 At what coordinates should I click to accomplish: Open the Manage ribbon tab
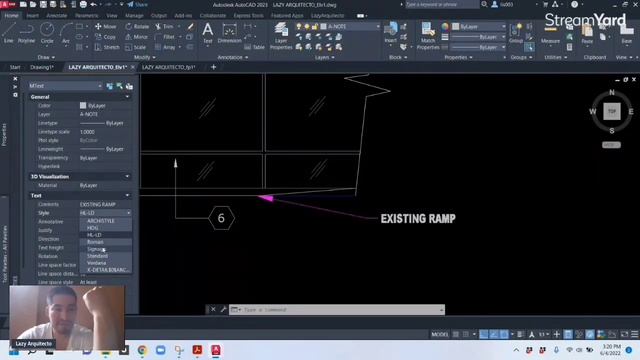tap(134, 16)
